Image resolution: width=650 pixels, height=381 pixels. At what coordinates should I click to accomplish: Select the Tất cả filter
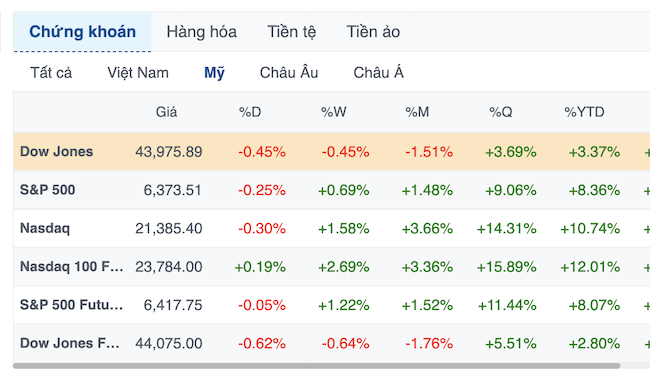(51, 73)
